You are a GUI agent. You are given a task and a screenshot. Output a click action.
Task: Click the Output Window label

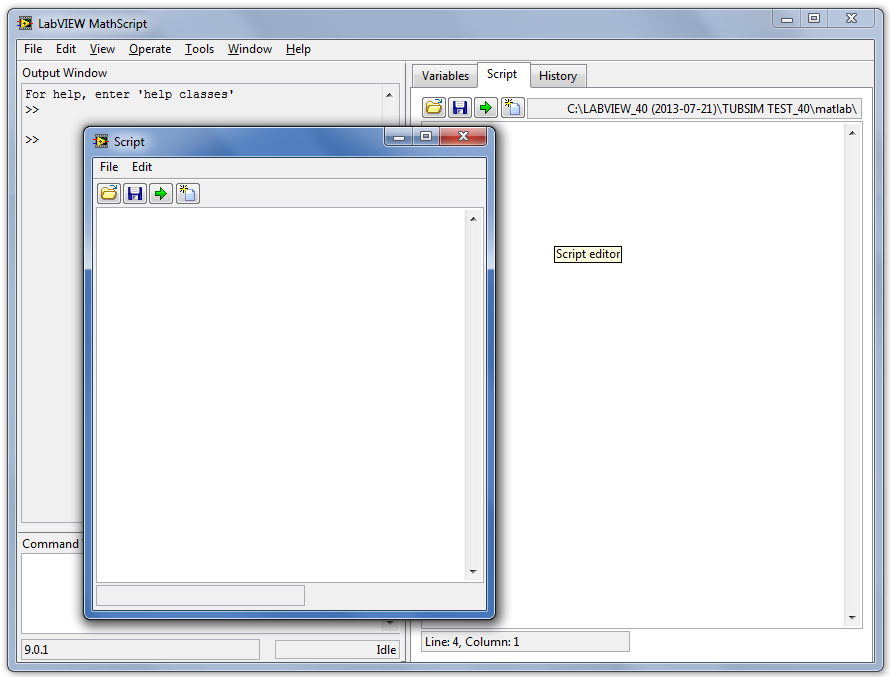click(x=64, y=73)
